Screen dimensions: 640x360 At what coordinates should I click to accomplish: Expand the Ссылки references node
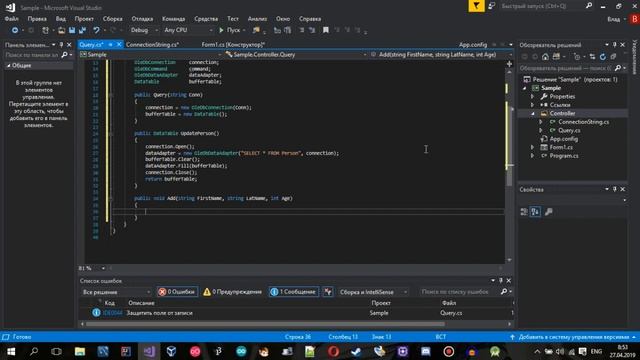click(x=532, y=105)
